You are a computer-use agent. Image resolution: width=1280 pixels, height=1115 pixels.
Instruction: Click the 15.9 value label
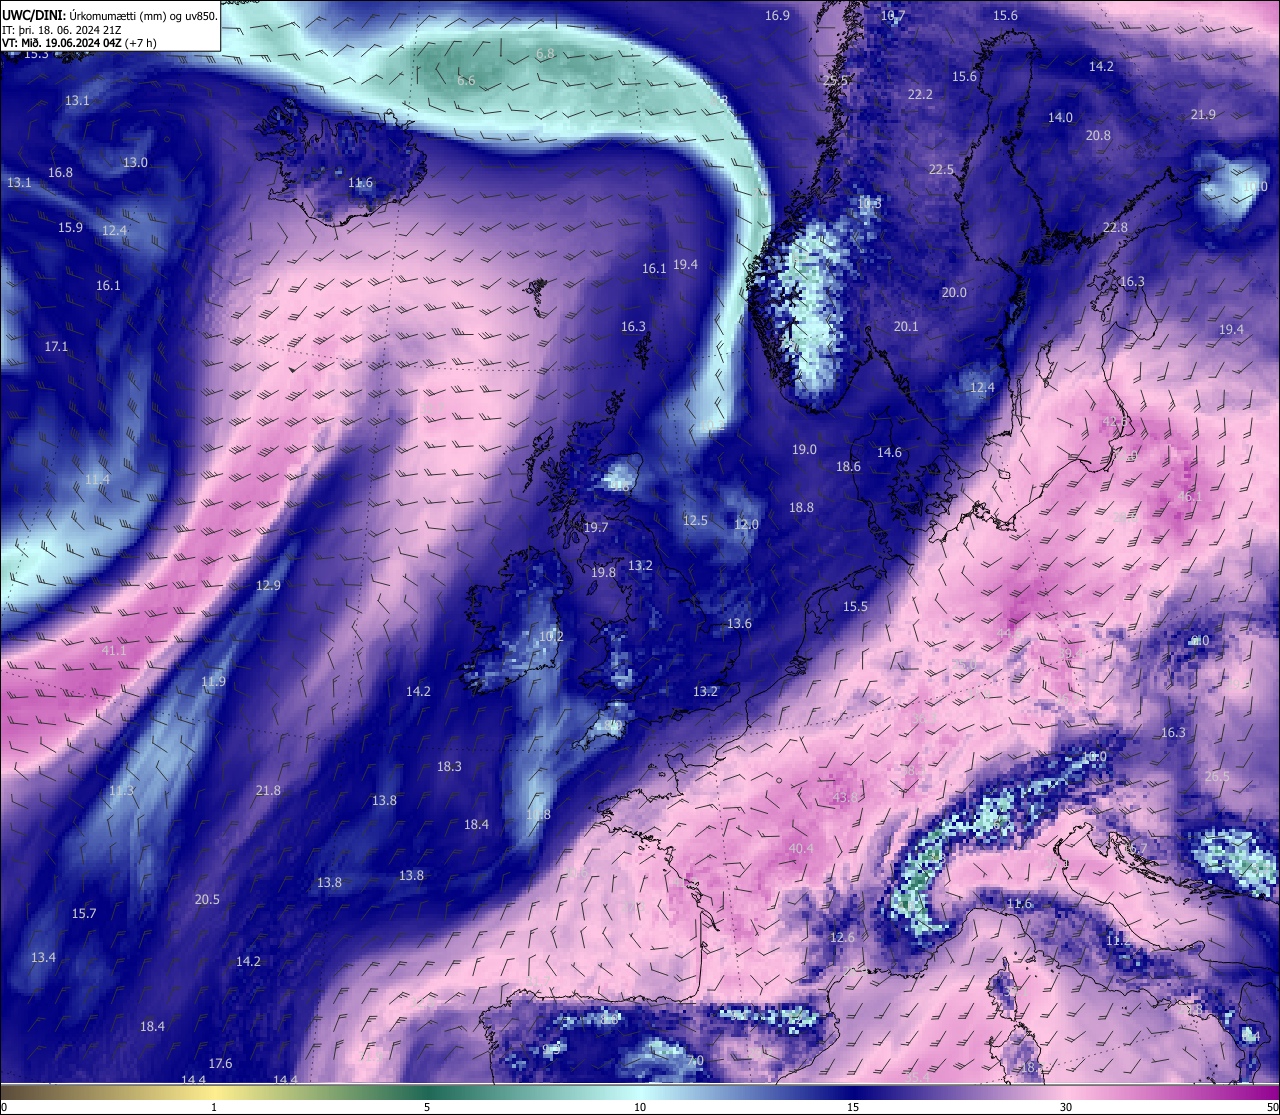[70, 227]
